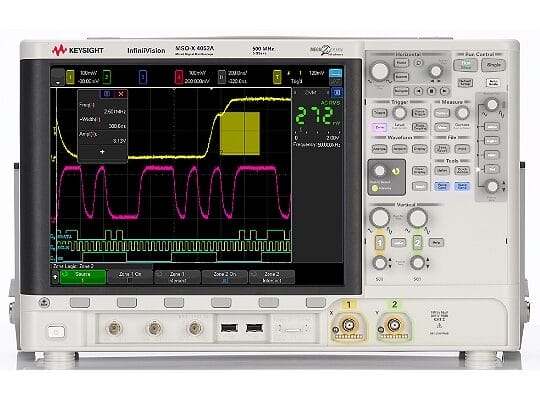Push the Horiz key in Horizontal section
The width and height of the screenshot is (540, 402).
click(x=401, y=63)
